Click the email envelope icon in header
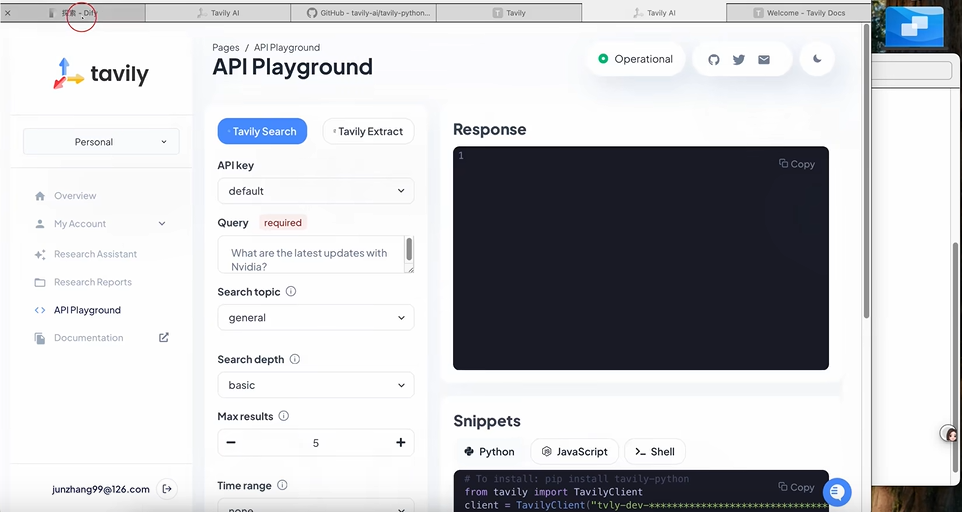This screenshot has height=512, width=962. (x=764, y=59)
